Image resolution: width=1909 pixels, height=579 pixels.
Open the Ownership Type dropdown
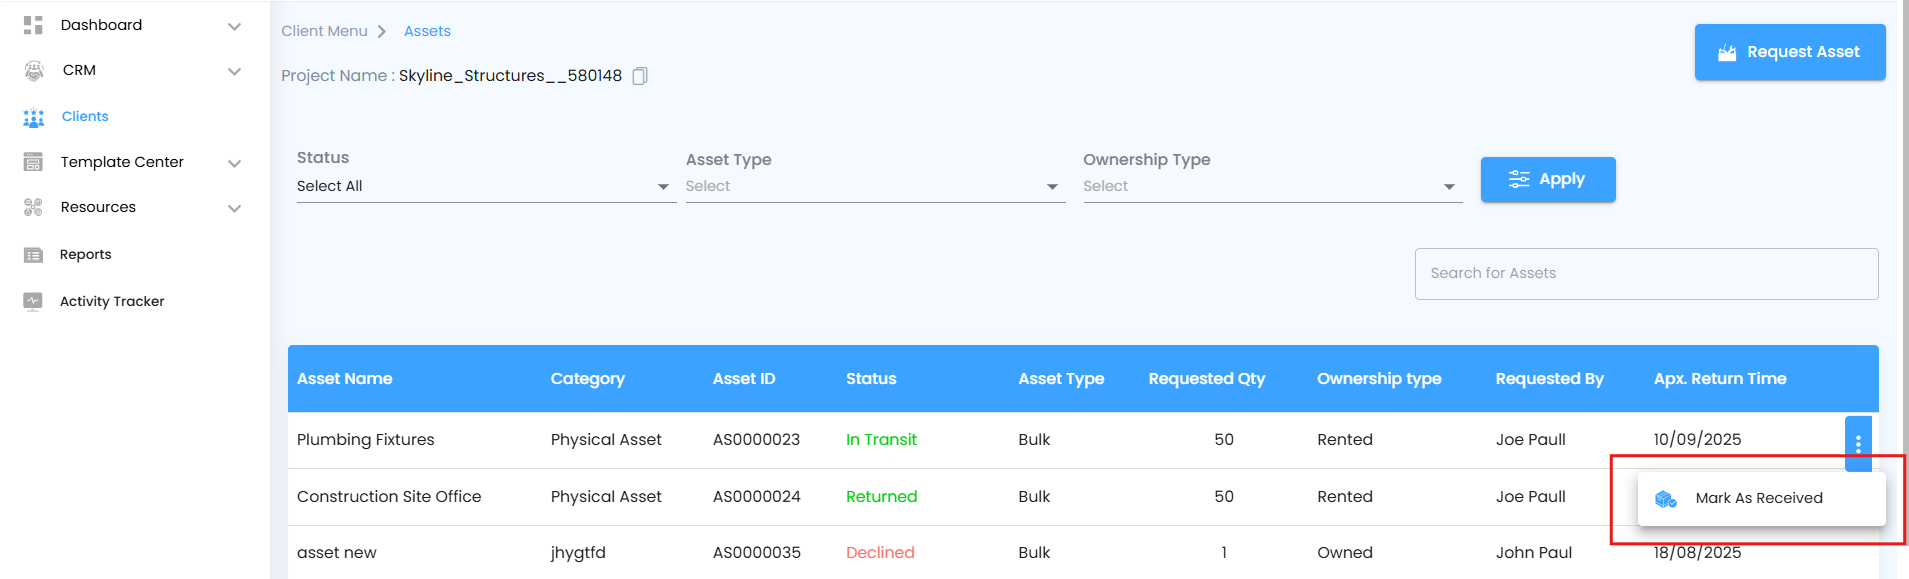[1271, 187]
